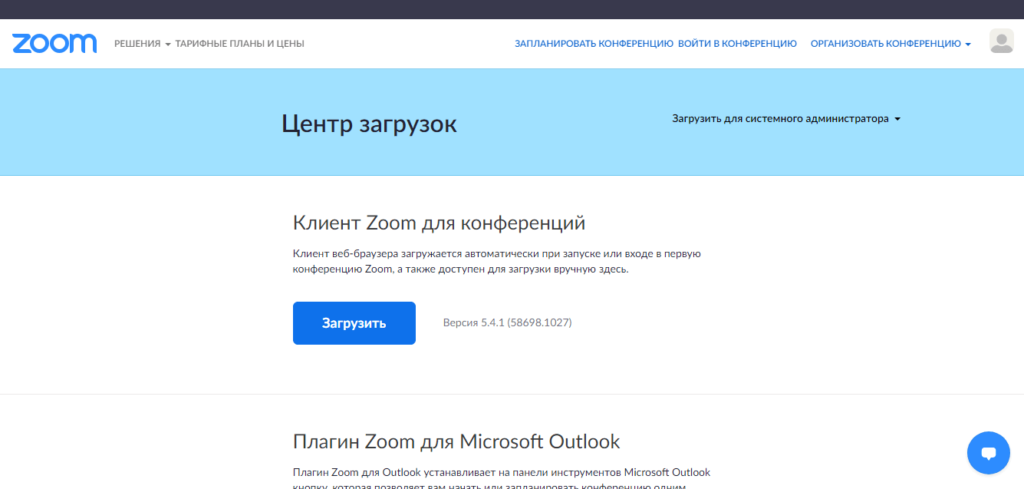Click the Outlook plugin description text
1024x489 pixels.
click(500, 473)
